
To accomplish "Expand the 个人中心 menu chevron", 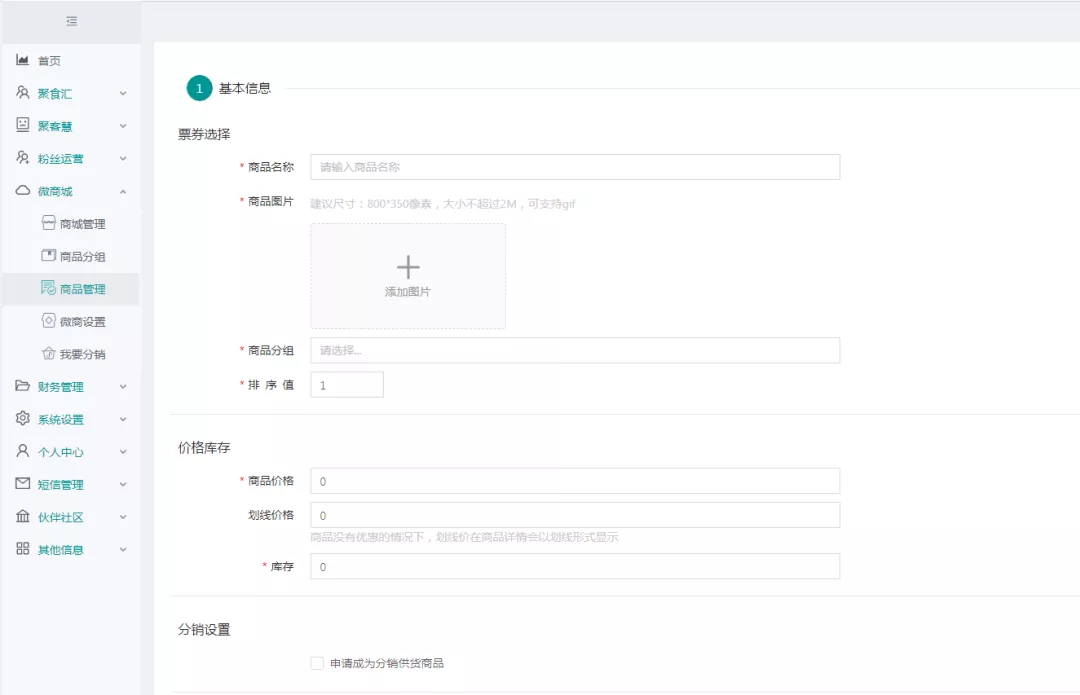I will point(123,452).
